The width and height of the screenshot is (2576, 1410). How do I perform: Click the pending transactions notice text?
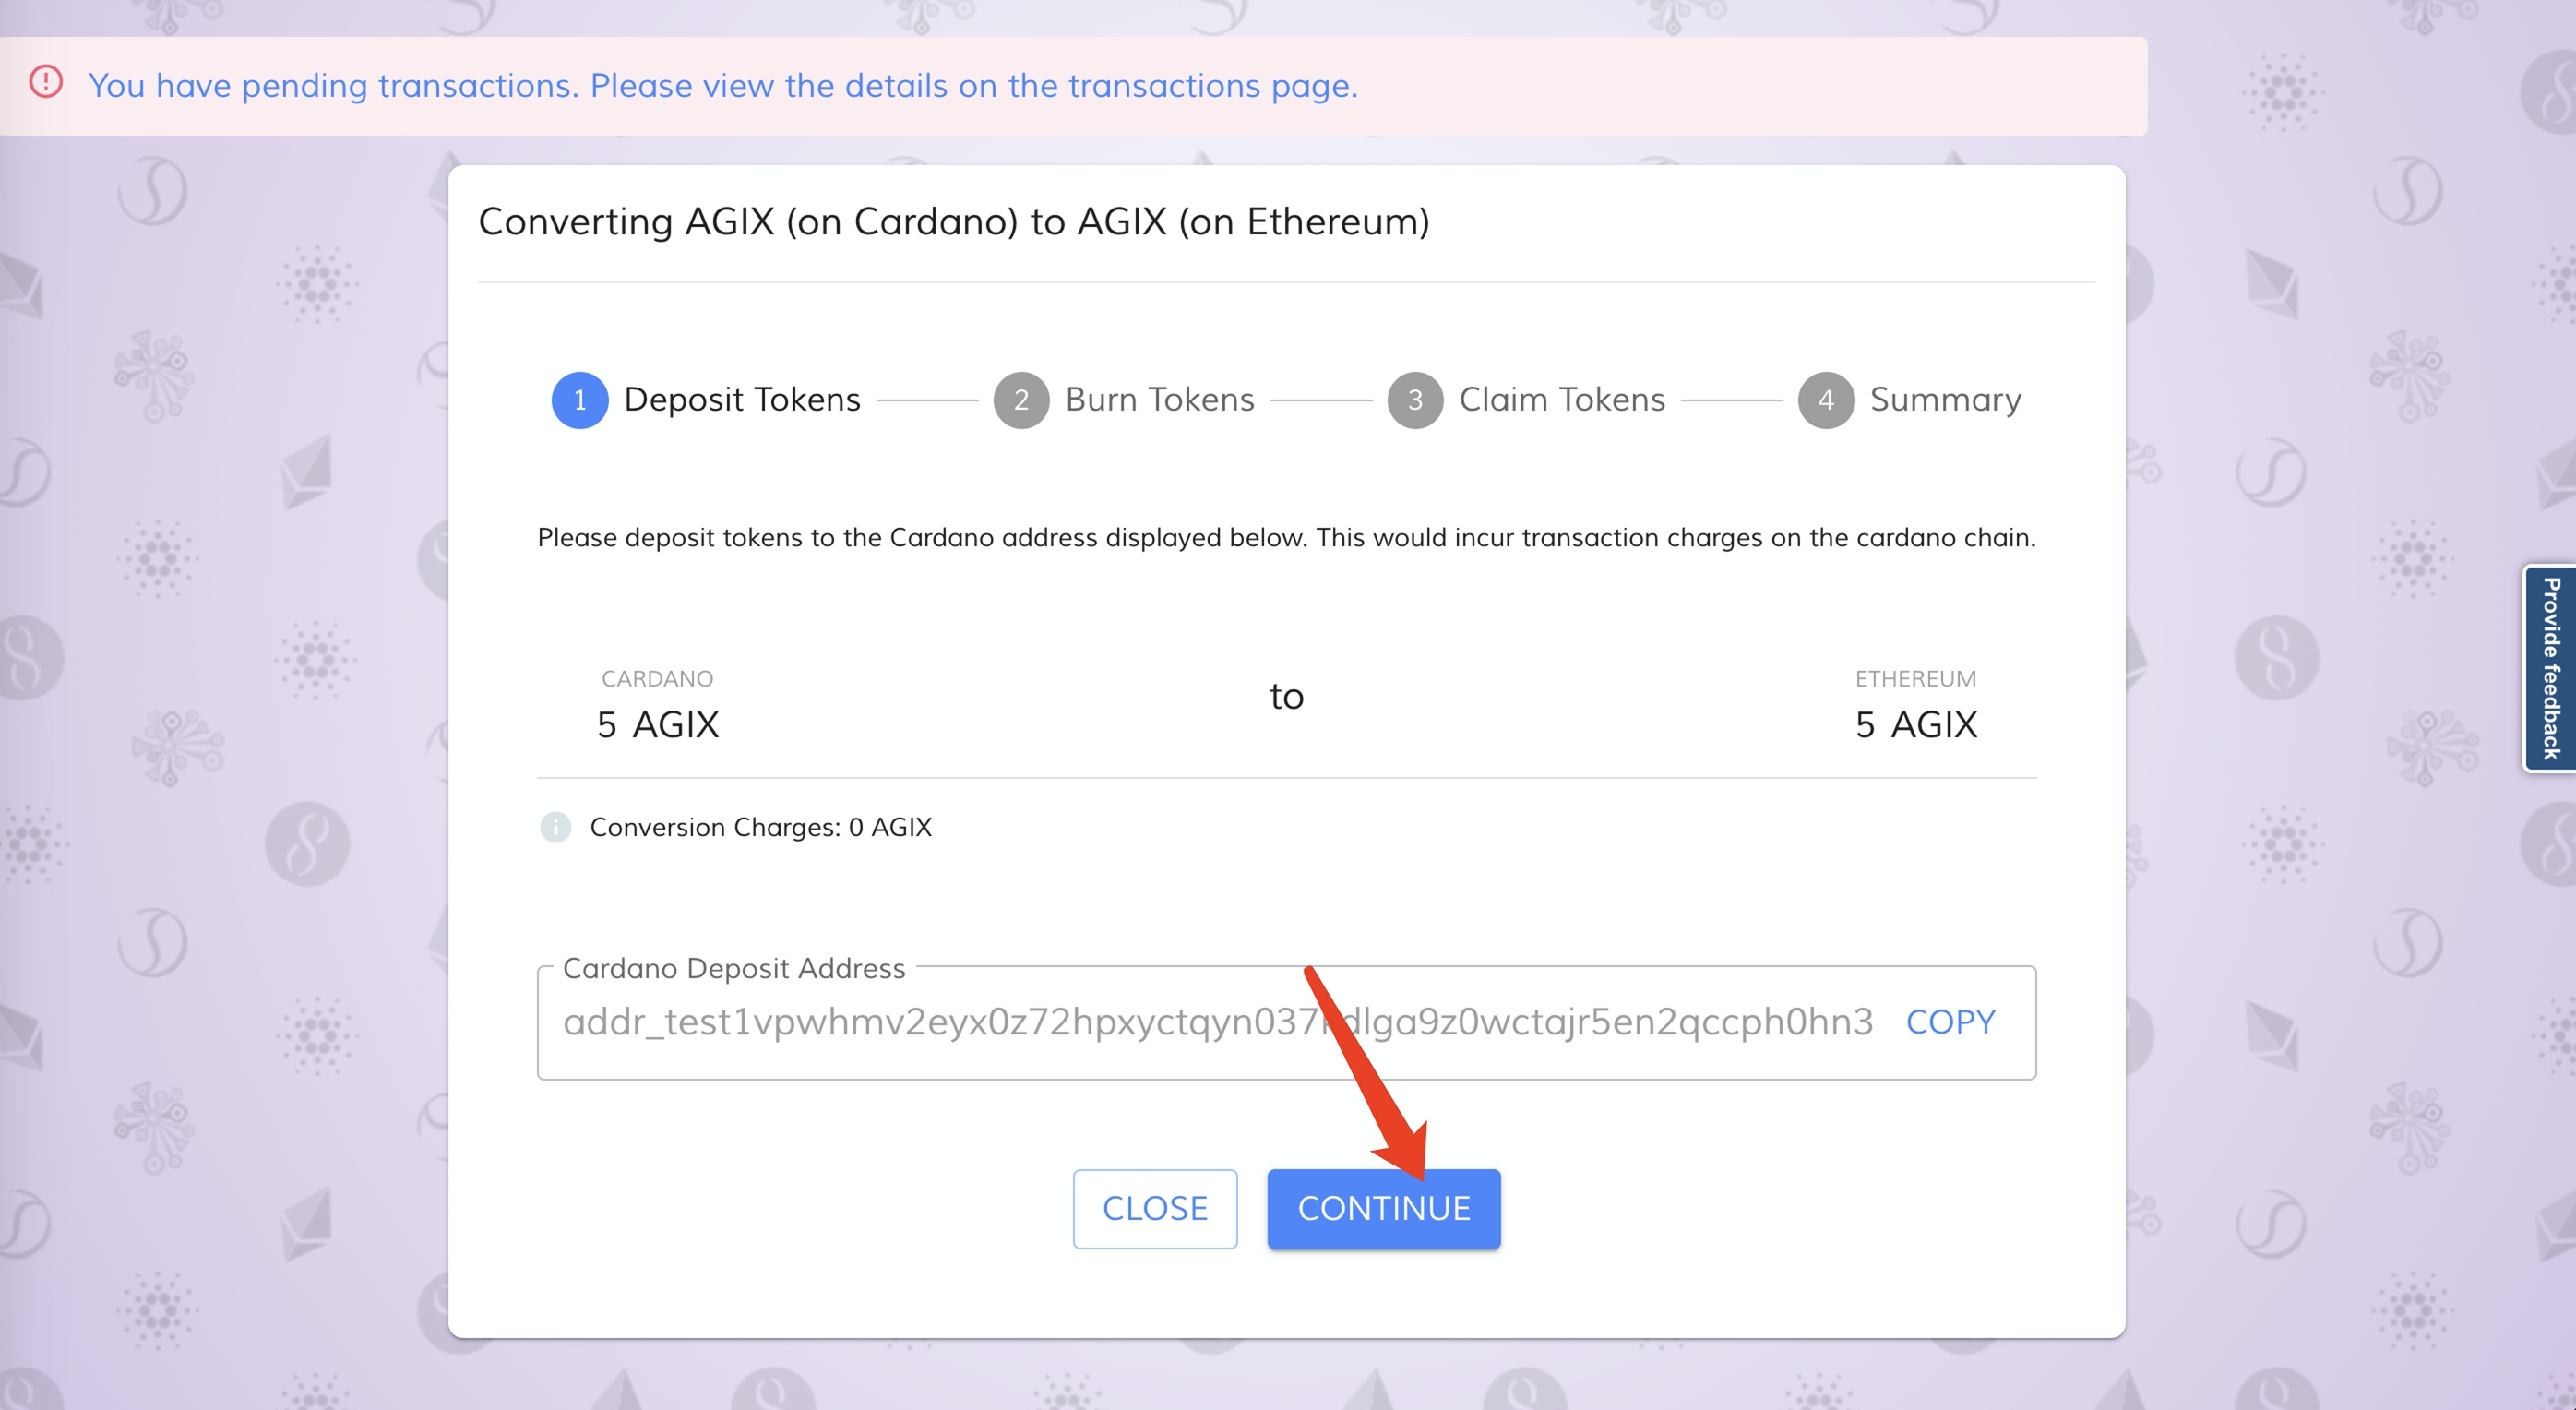pyautogui.click(x=722, y=86)
